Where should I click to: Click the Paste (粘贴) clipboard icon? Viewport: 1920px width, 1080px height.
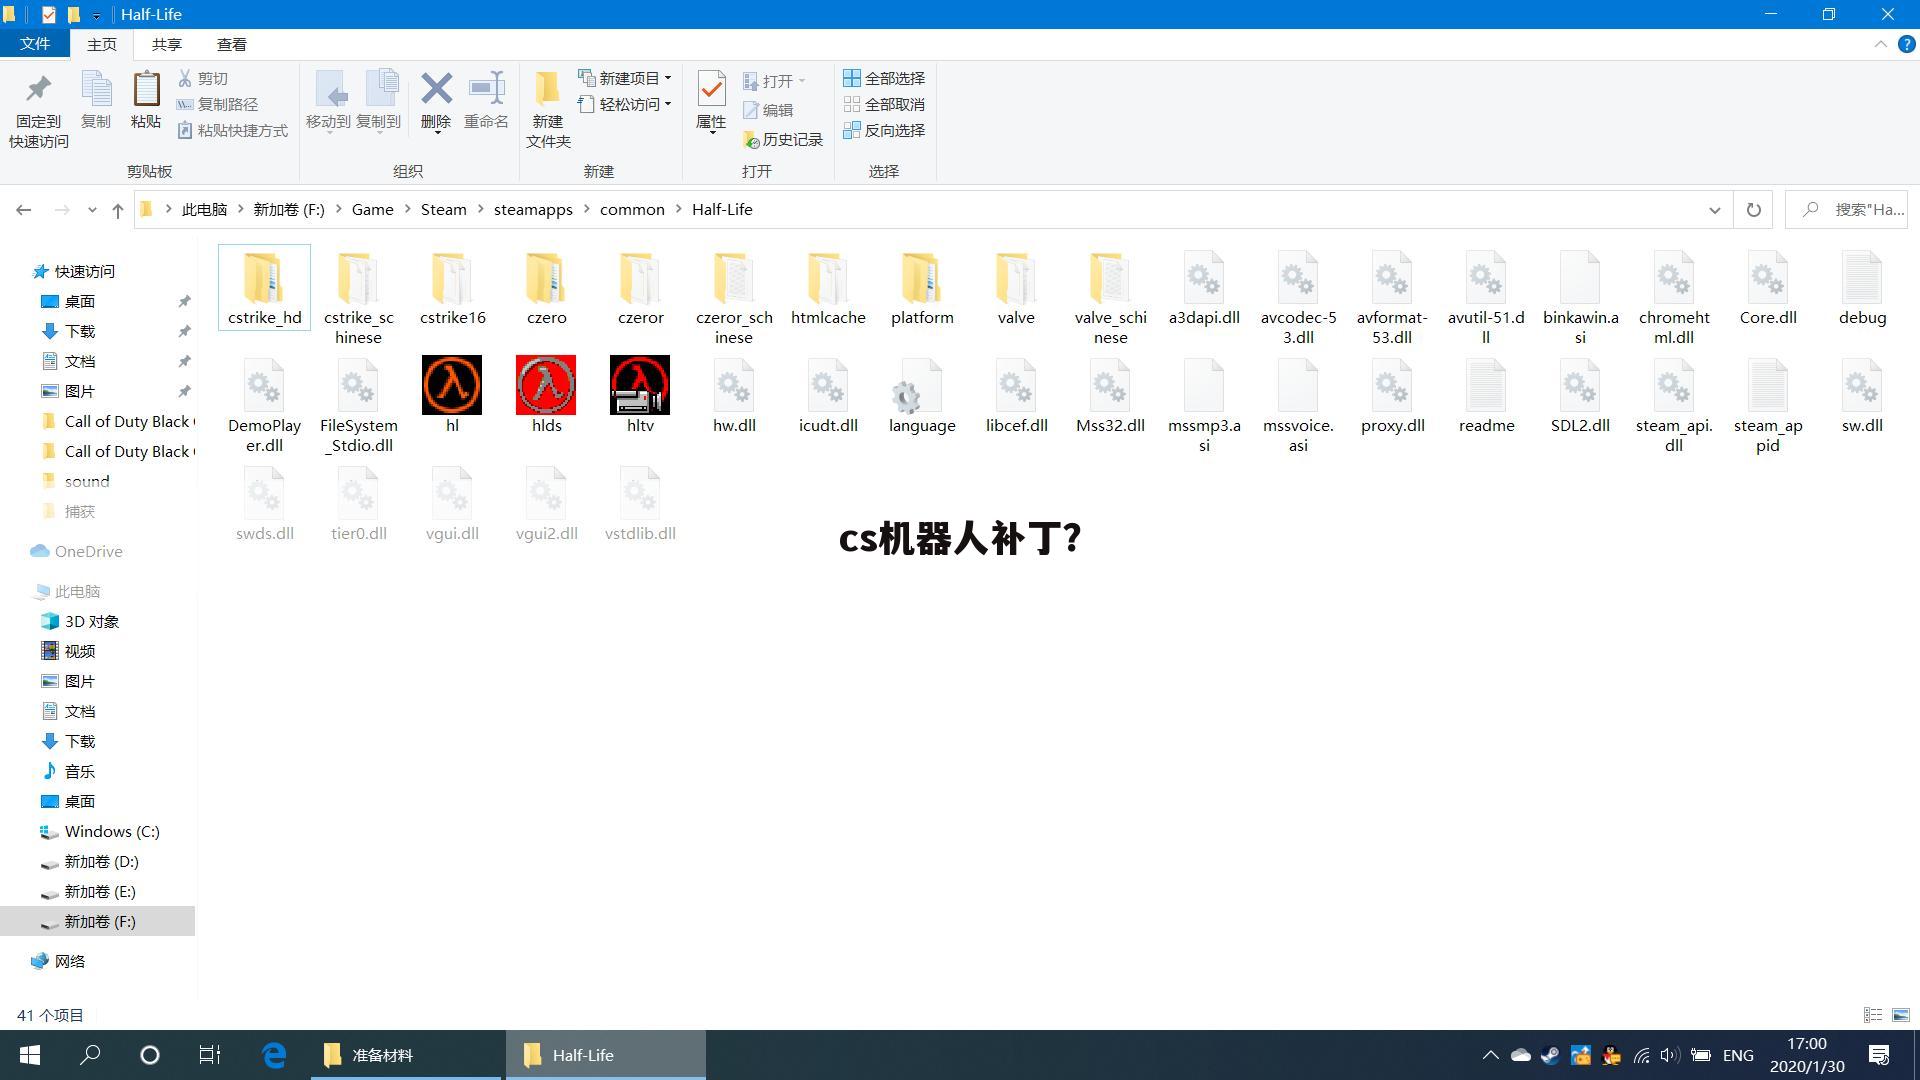(x=146, y=90)
